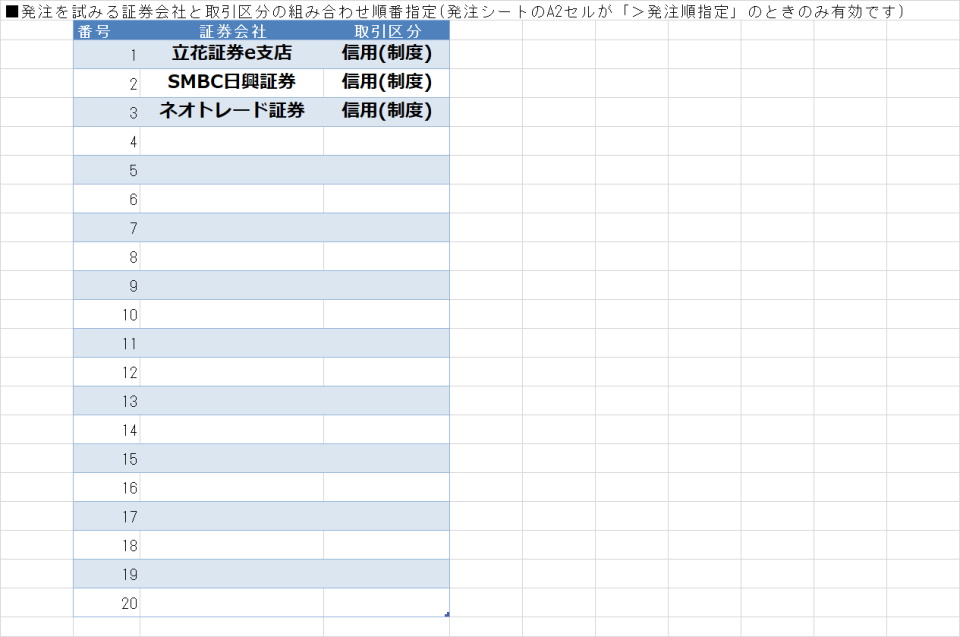Click the number 5 cell
960x637 pixels.
pyautogui.click(x=107, y=170)
